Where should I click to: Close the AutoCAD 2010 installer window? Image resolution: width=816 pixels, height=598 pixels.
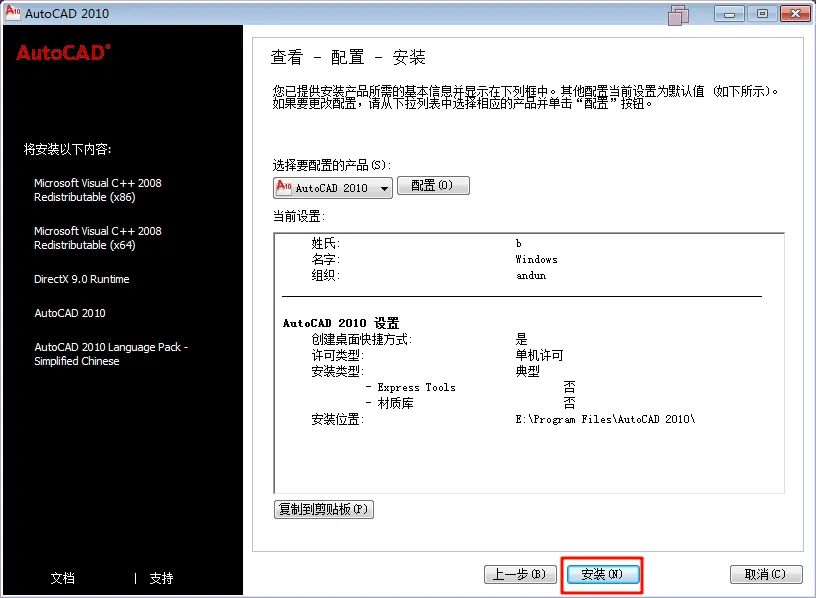pyautogui.click(x=795, y=14)
